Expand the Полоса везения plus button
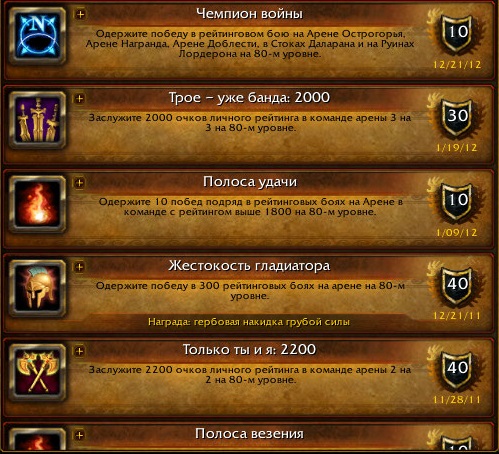Image resolution: width=499 pixels, height=454 pixels. [80, 435]
